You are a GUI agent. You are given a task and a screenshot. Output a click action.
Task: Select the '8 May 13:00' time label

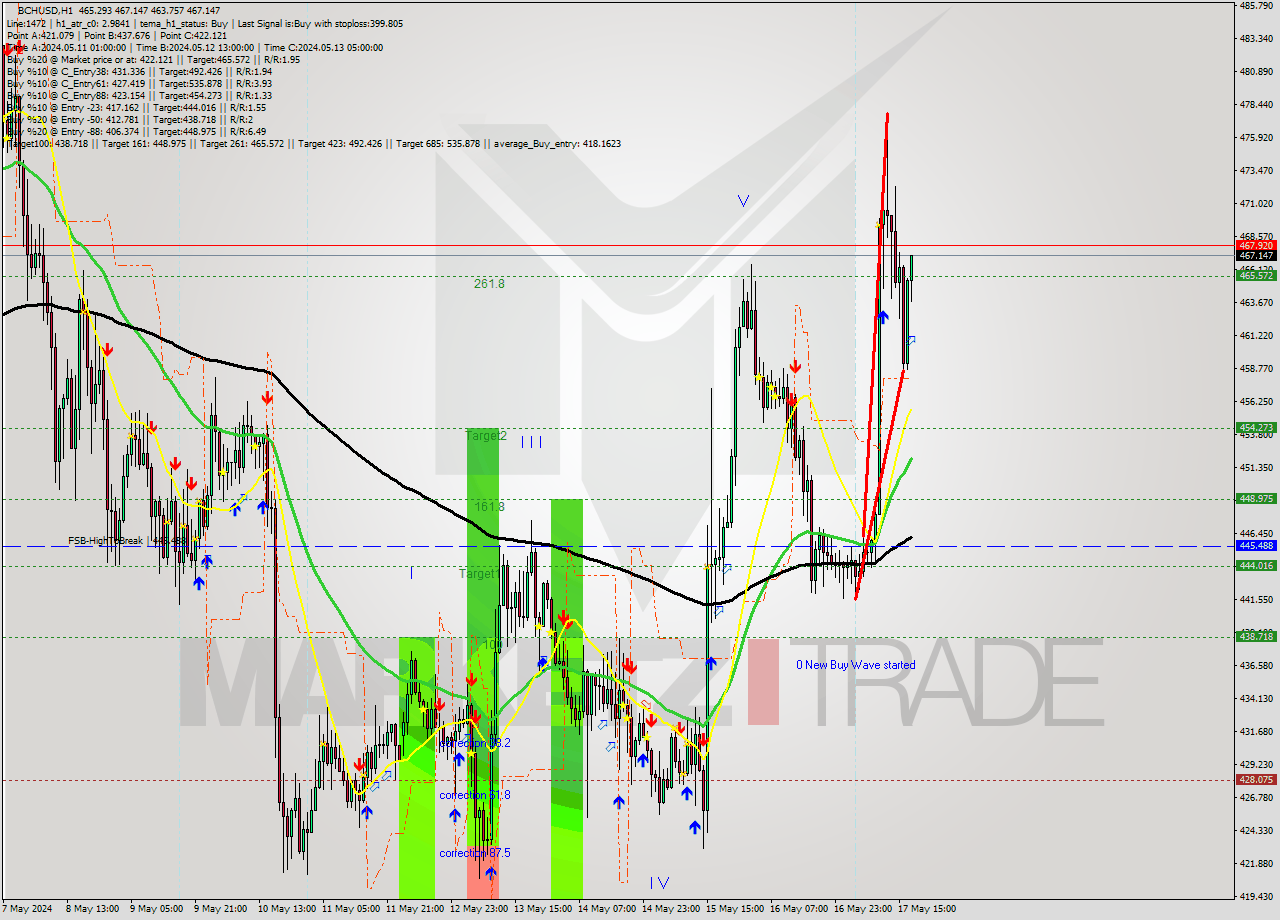pyautogui.click(x=92, y=909)
